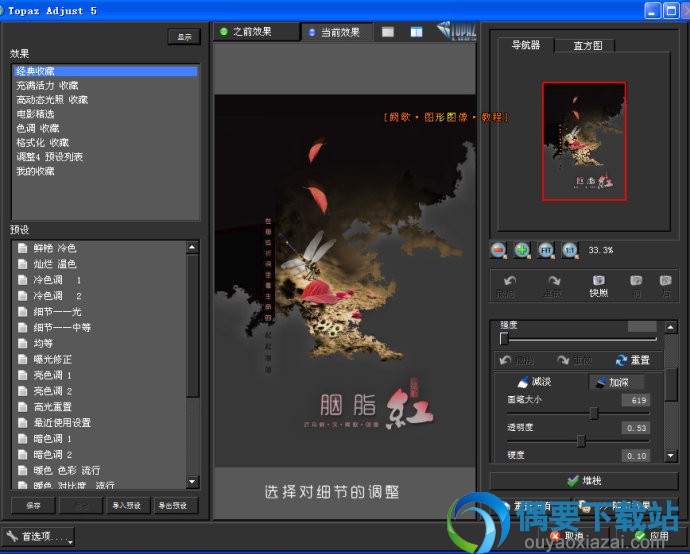Image resolution: width=690 pixels, height=554 pixels.
Task: Click the document icon beside 高光重置
Action: [22, 407]
